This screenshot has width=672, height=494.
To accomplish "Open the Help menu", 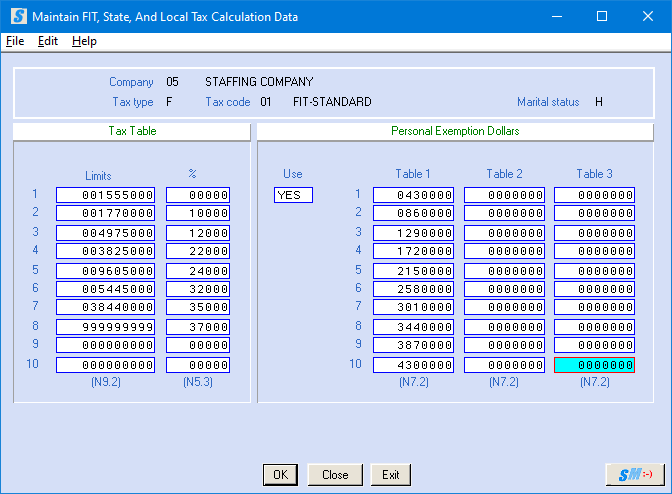I will click(x=84, y=41).
